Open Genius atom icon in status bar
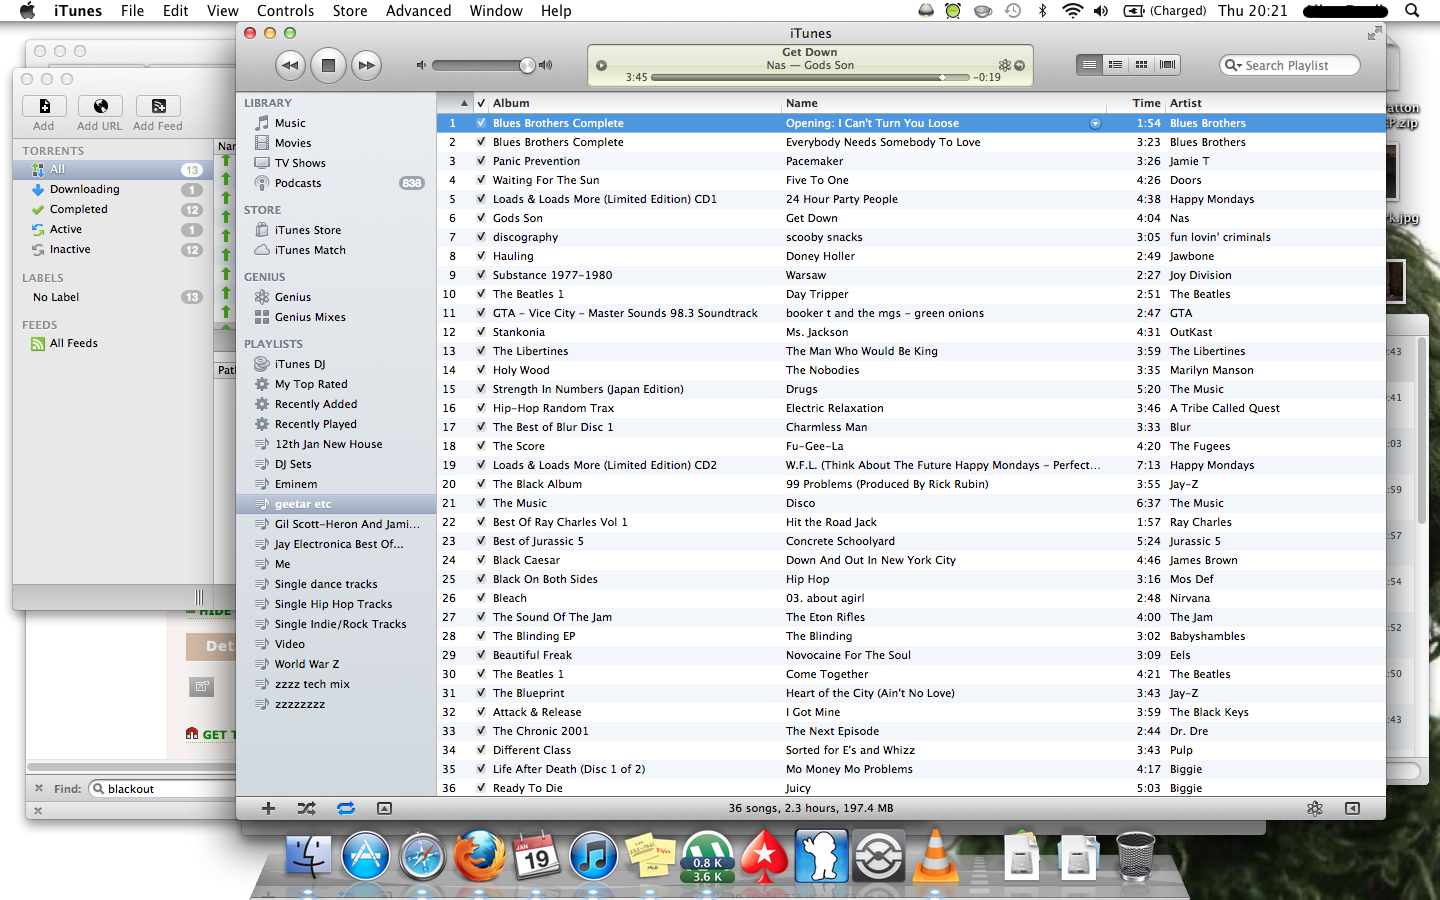Screen dimensions: 1440x900 [x=1315, y=808]
